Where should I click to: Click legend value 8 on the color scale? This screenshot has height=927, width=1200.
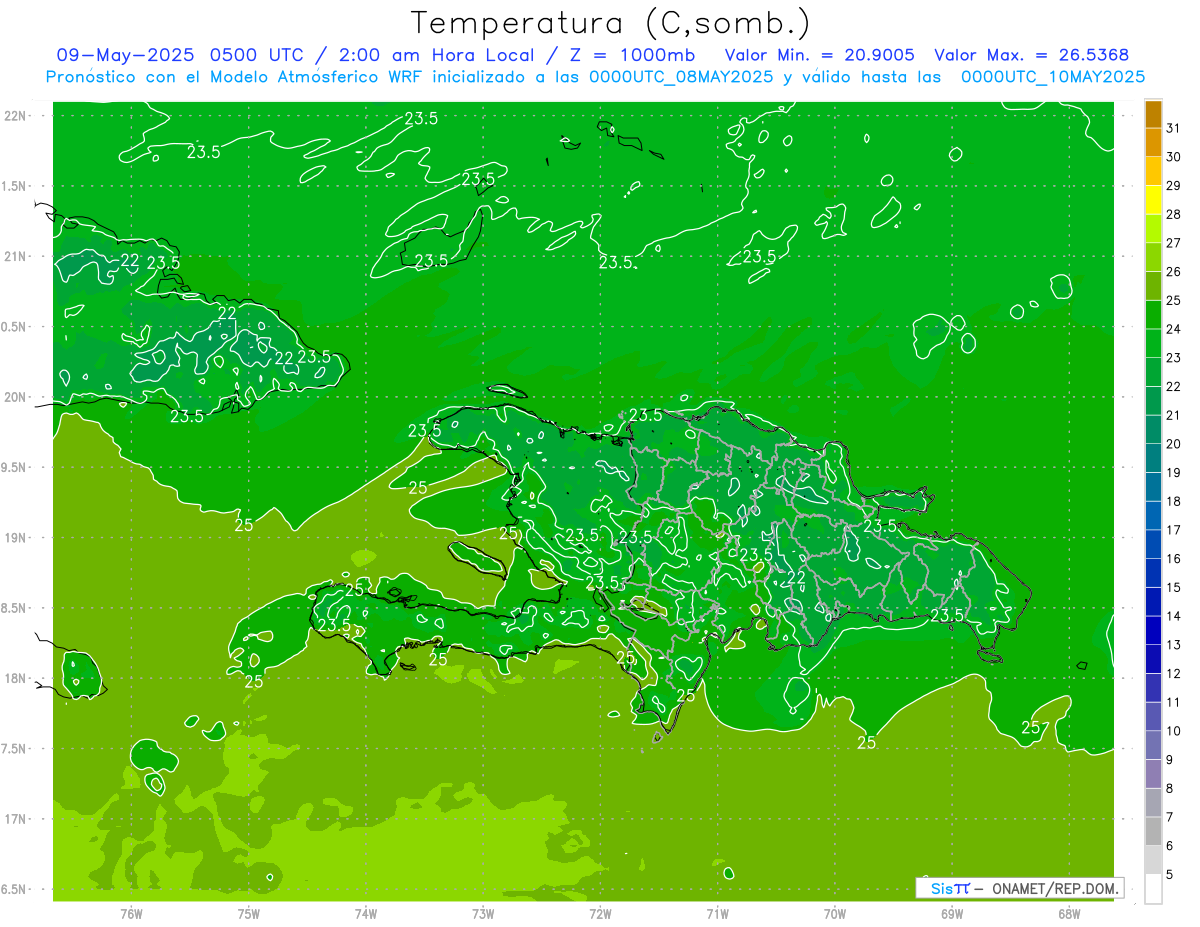pyautogui.click(x=1170, y=788)
